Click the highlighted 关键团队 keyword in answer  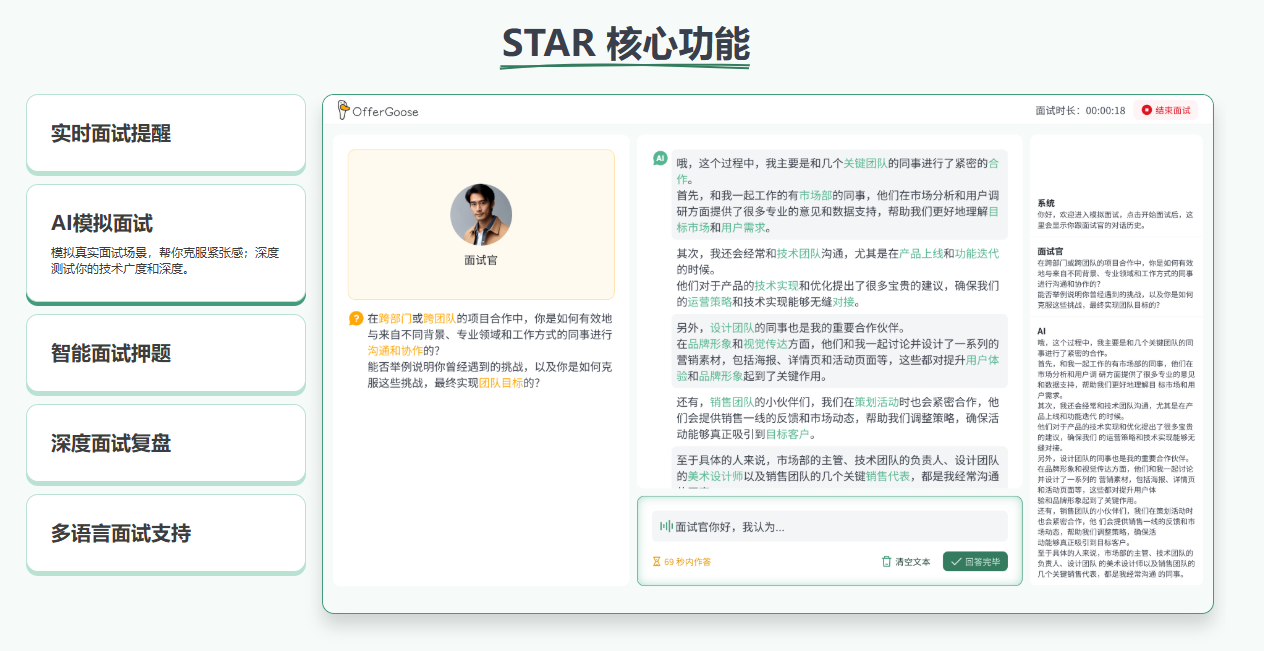(x=865, y=163)
